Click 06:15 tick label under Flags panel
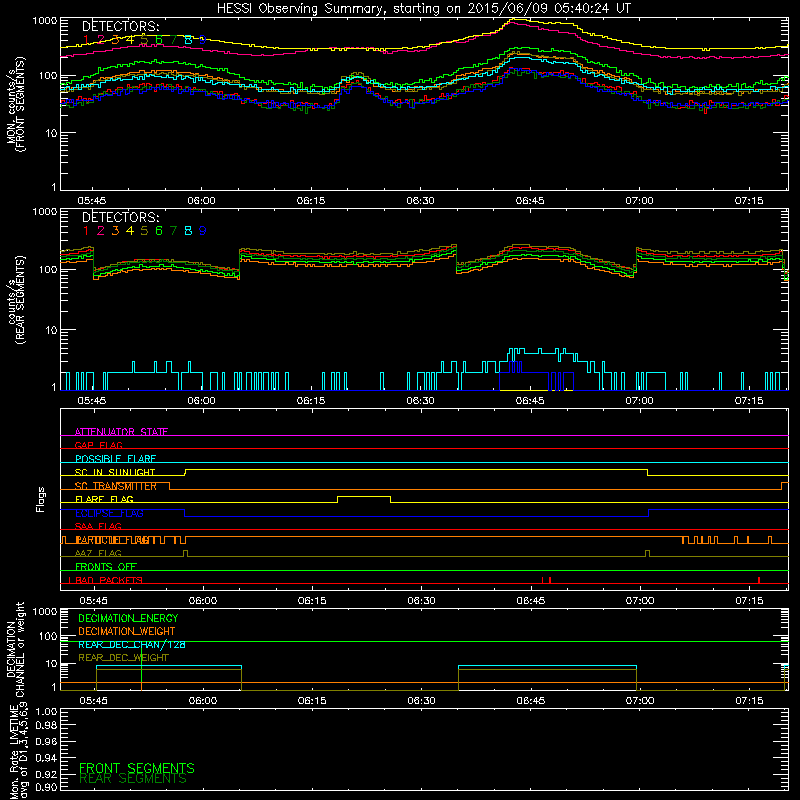800x800 pixels. (x=312, y=601)
